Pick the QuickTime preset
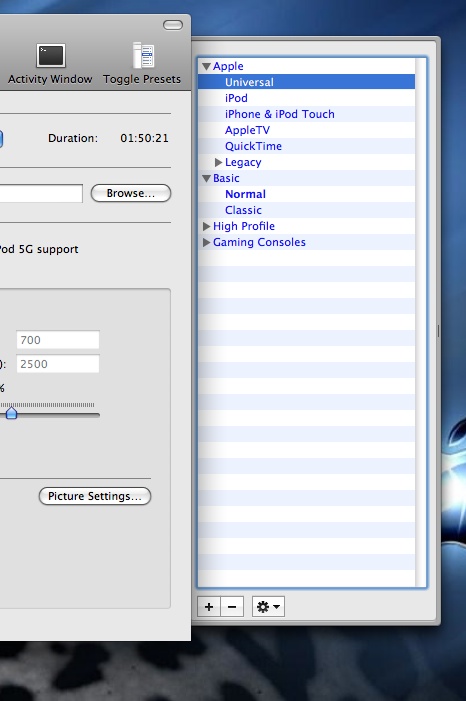This screenshot has width=466, height=701. [x=306, y=146]
